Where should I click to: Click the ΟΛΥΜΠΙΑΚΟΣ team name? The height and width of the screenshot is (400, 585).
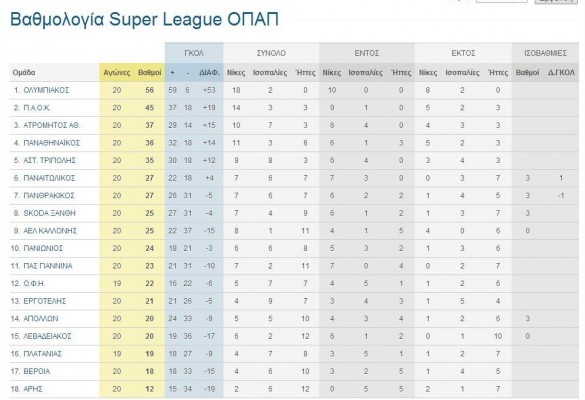point(46,90)
